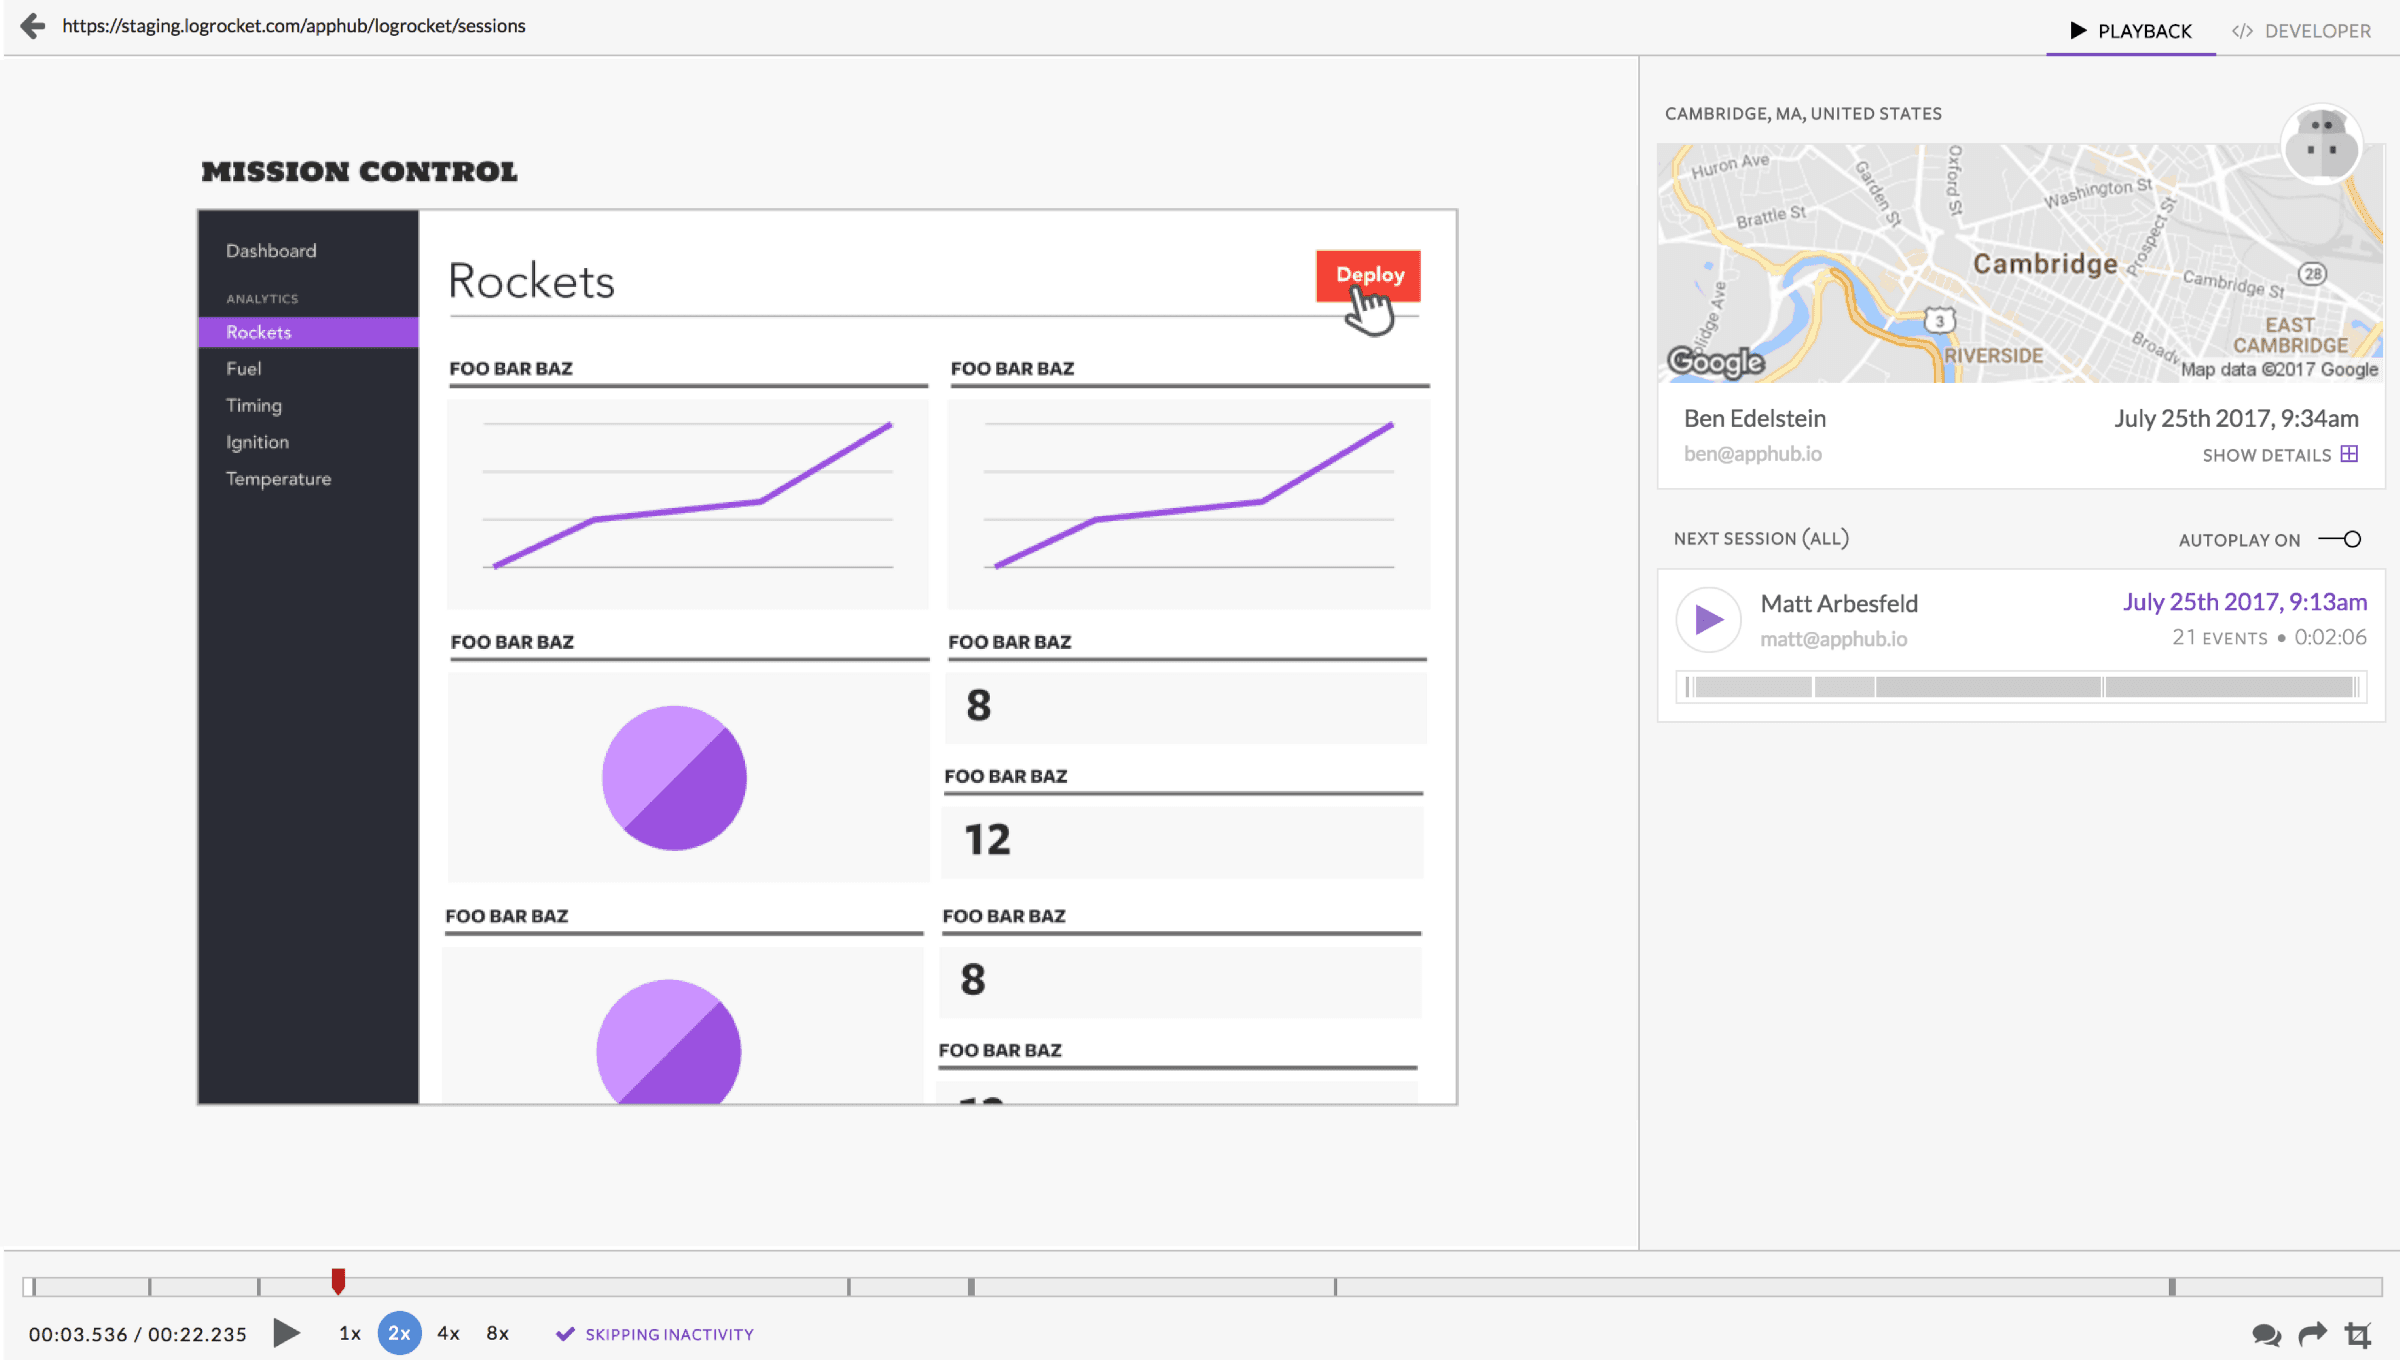This screenshot has height=1360, width=2400.
Task: Turn off the Autoplay On switch
Action: [2340, 539]
